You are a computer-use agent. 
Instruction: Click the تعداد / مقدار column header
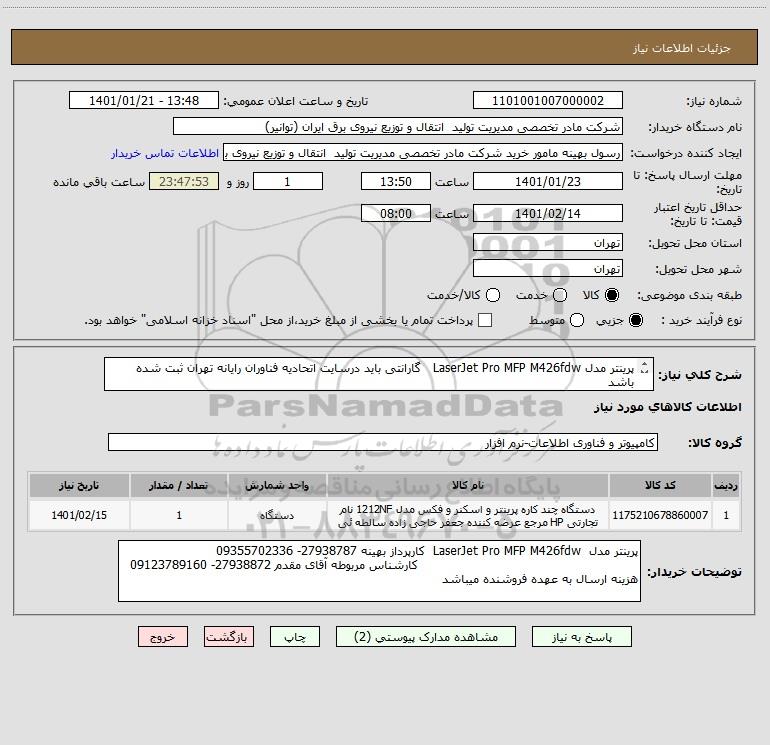[x=179, y=486]
